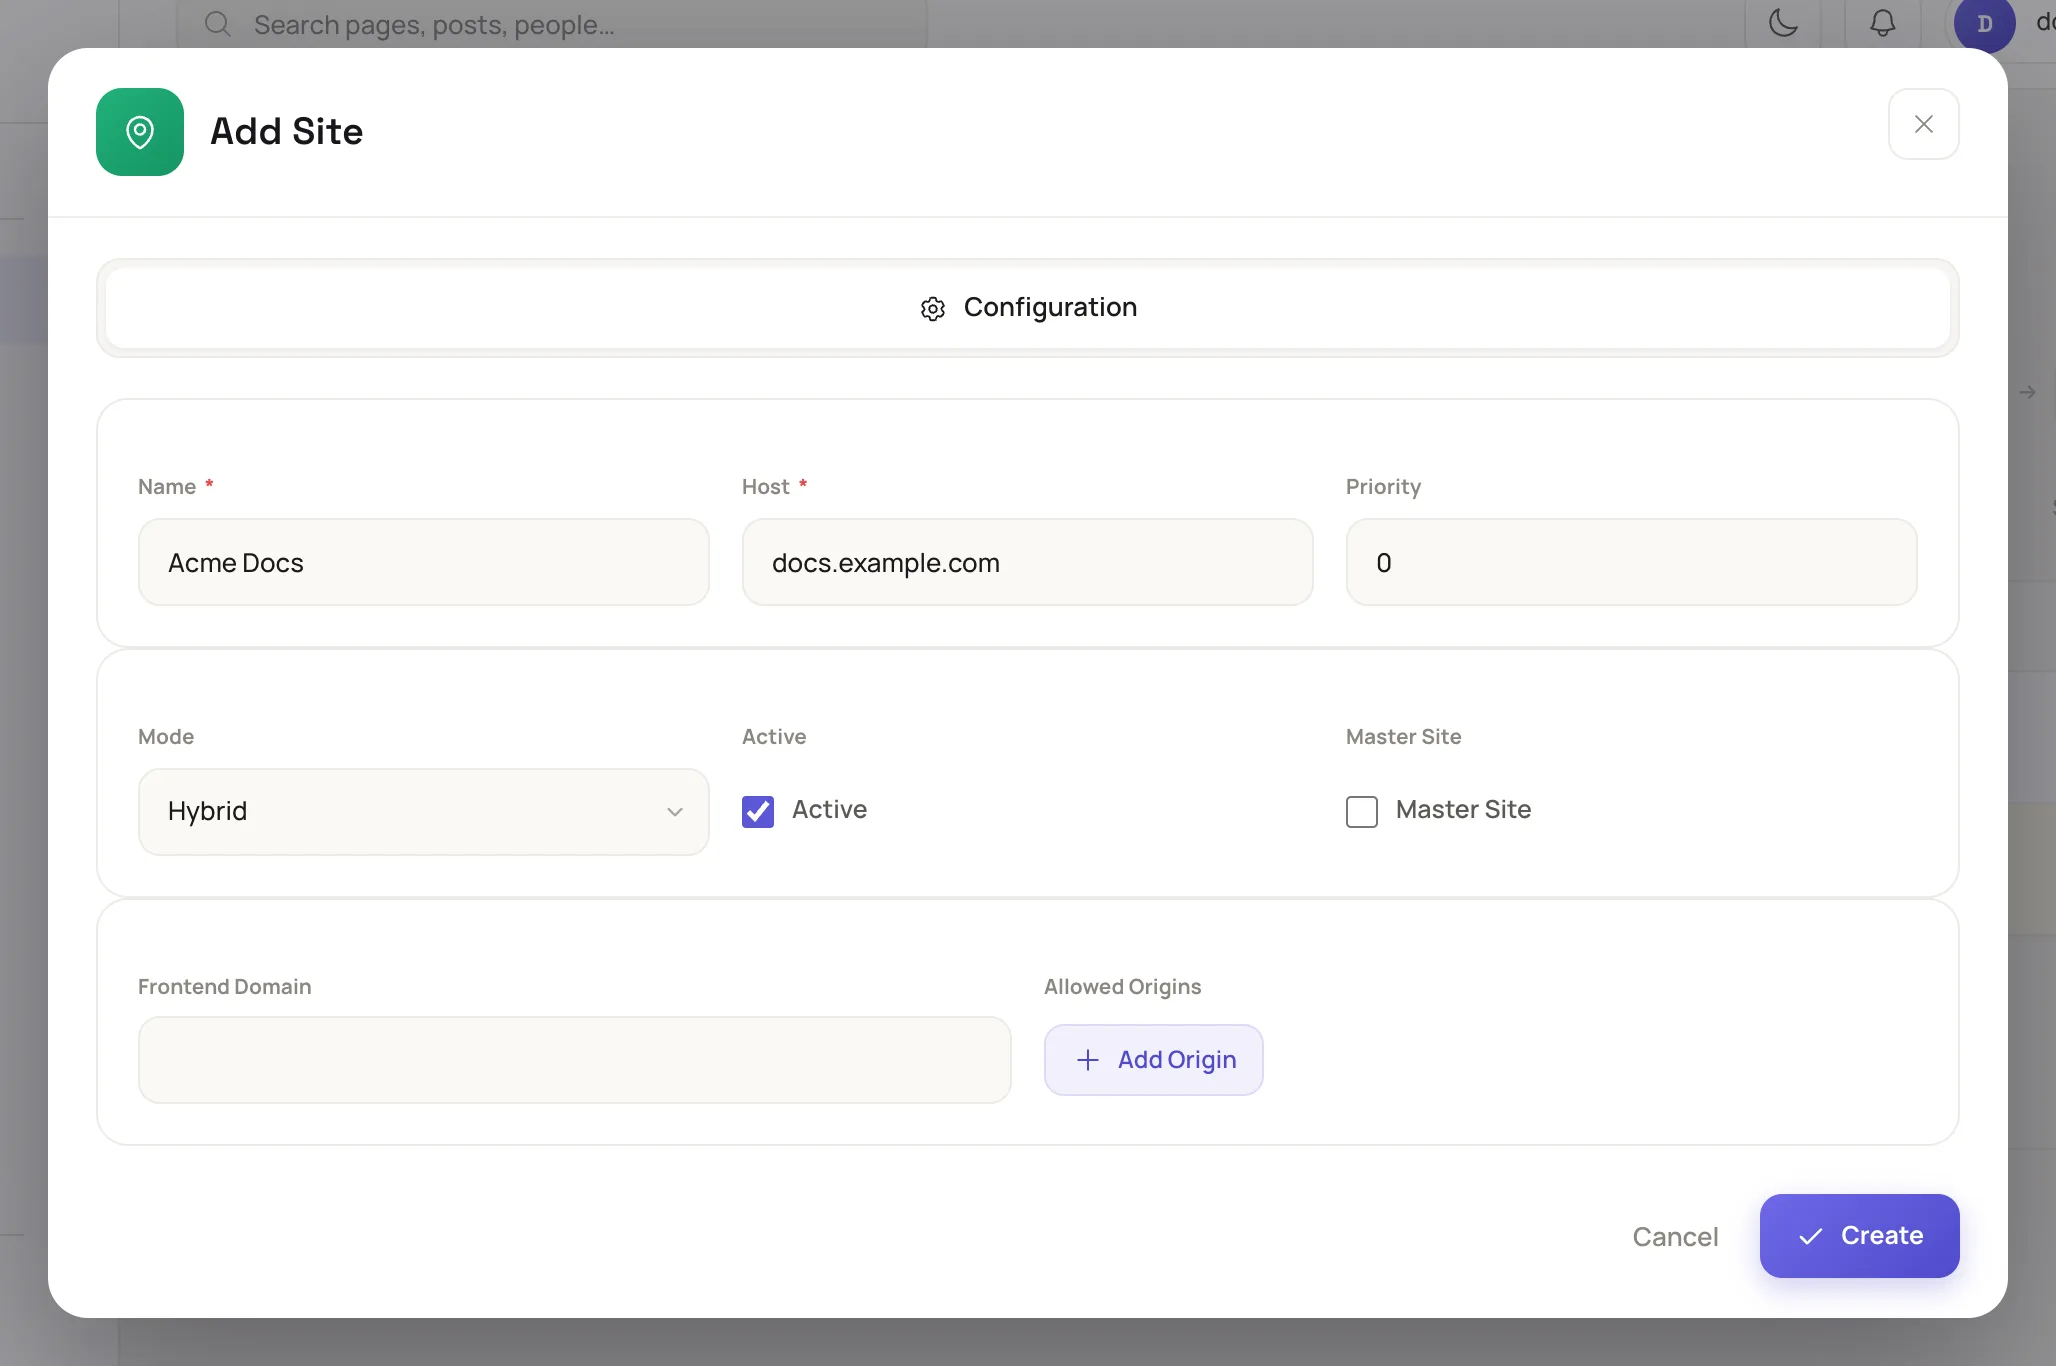This screenshot has width=2056, height=1366.
Task: Enable the Master Site checkbox
Action: point(1361,811)
